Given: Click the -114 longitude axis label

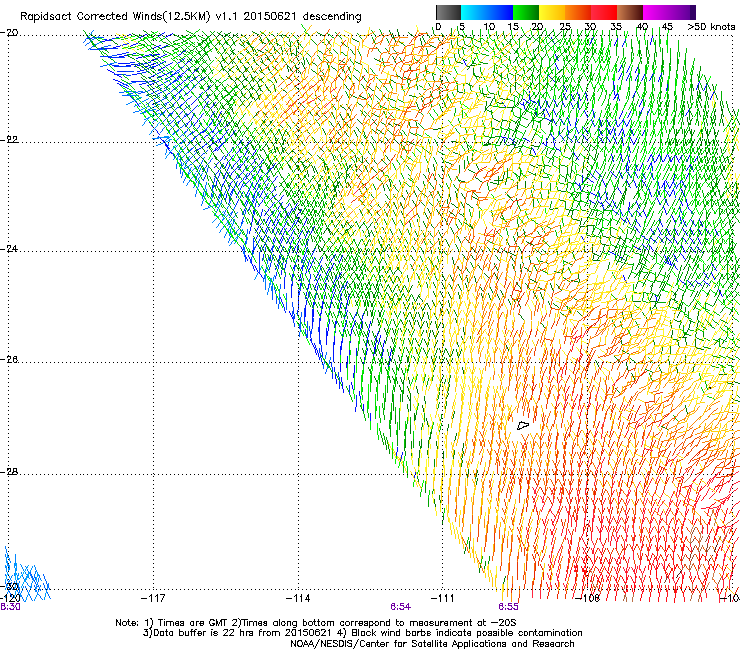Looking at the screenshot, I should tap(298, 599).
